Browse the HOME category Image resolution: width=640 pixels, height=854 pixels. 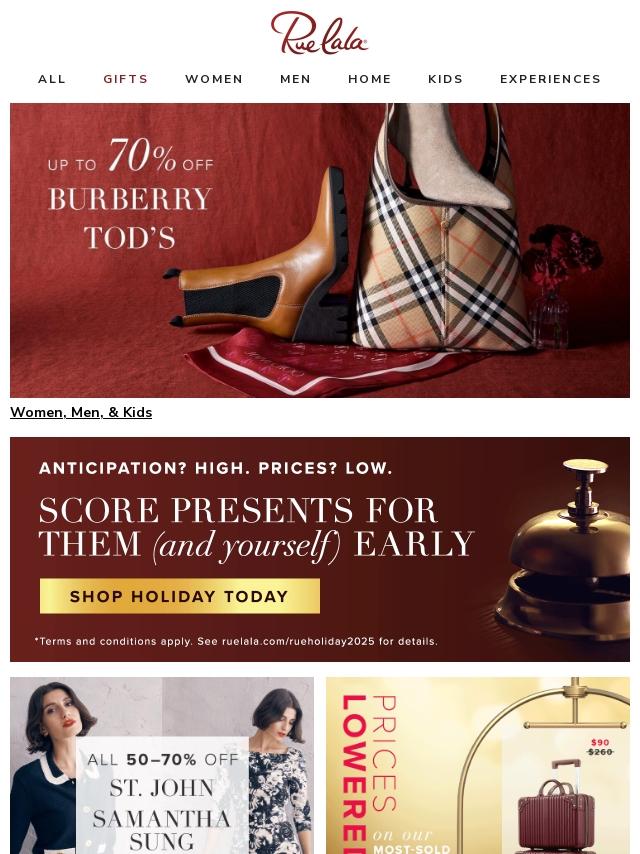pyautogui.click(x=370, y=79)
